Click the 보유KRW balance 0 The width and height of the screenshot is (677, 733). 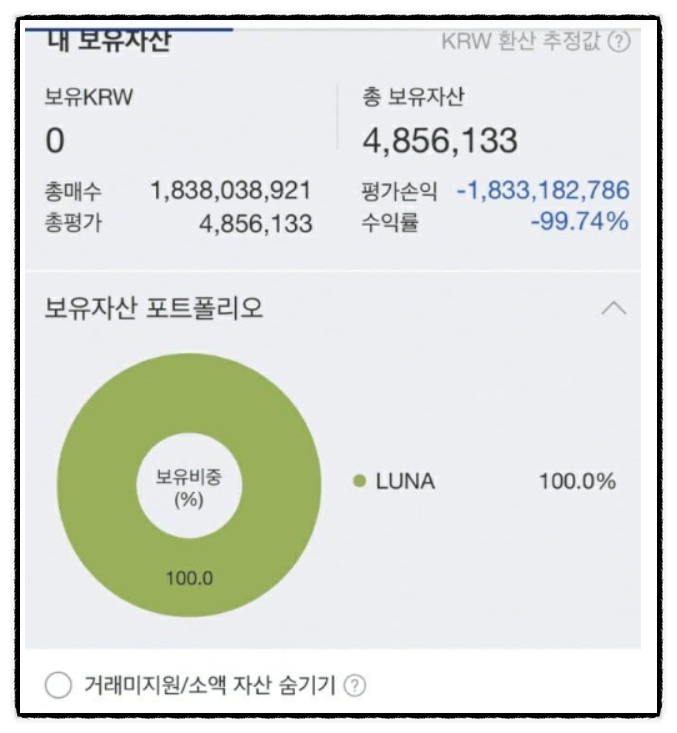tap(55, 141)
